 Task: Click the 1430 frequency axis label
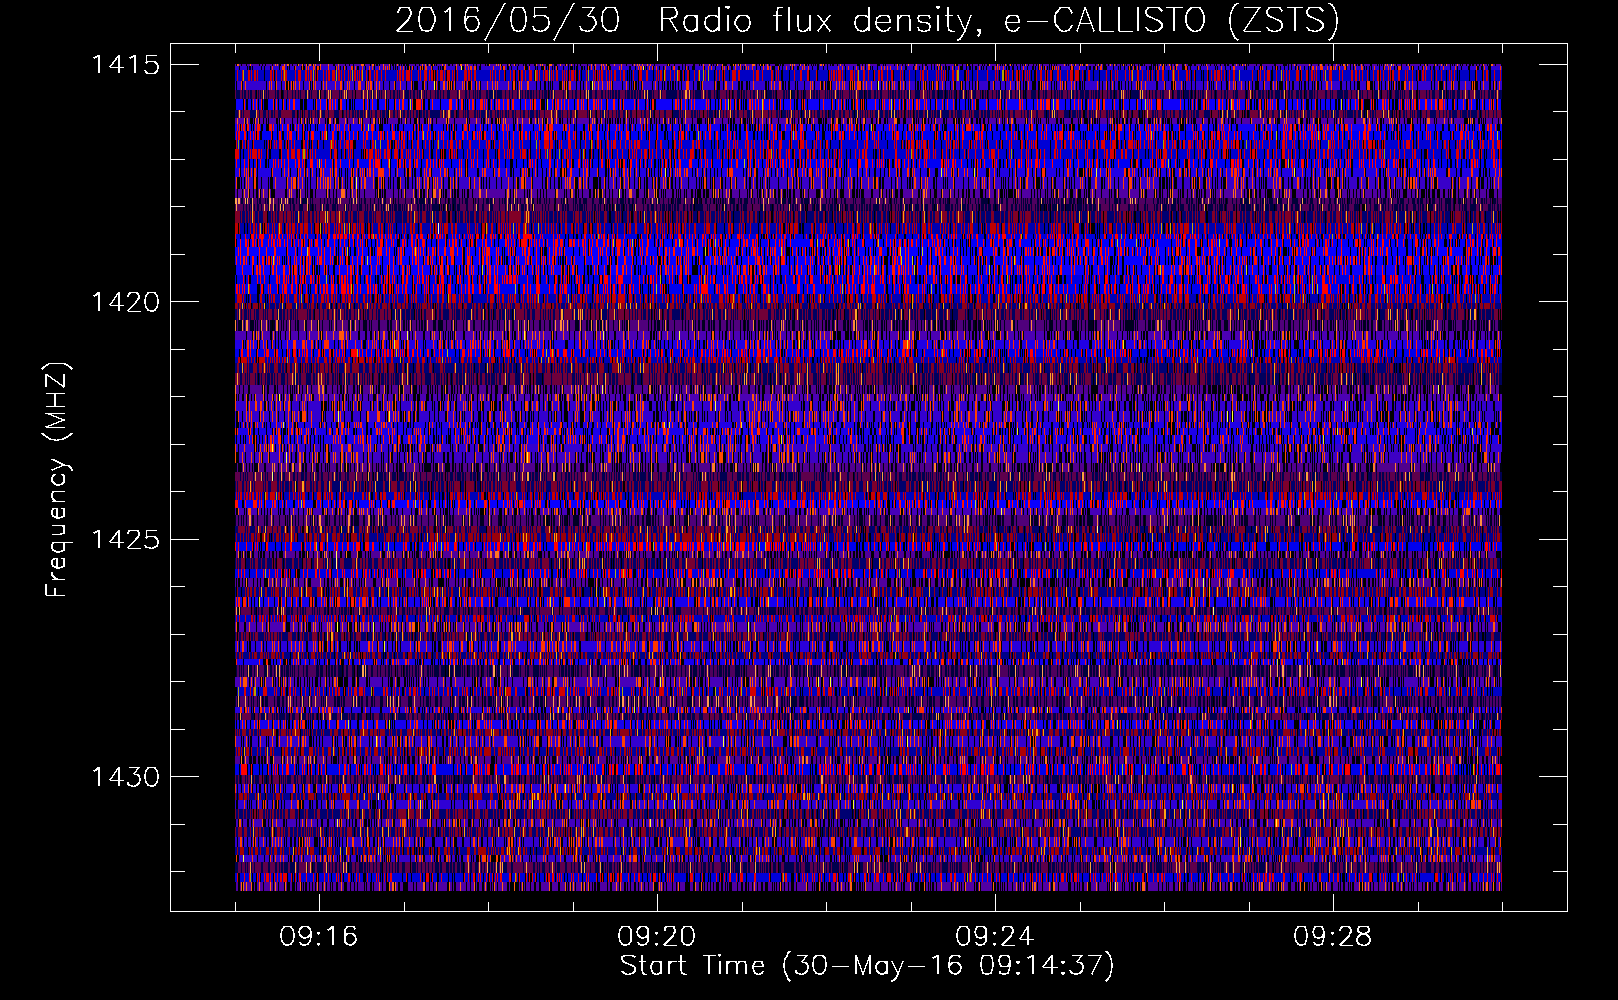click(125, 777)
